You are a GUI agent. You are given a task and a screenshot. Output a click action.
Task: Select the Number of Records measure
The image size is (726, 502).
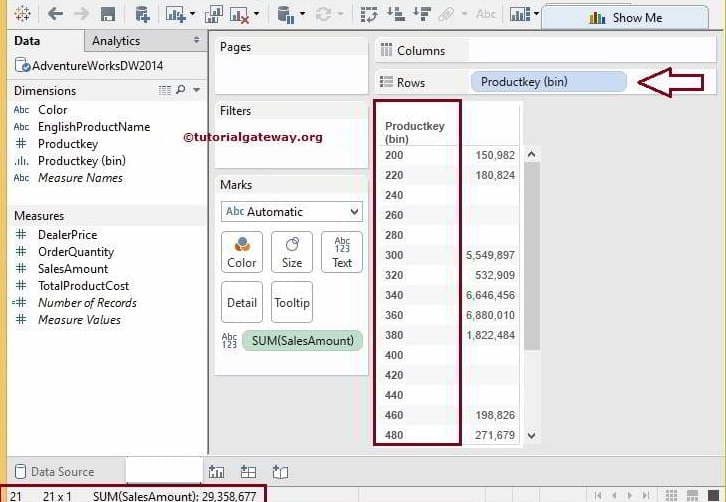(87, 303)
